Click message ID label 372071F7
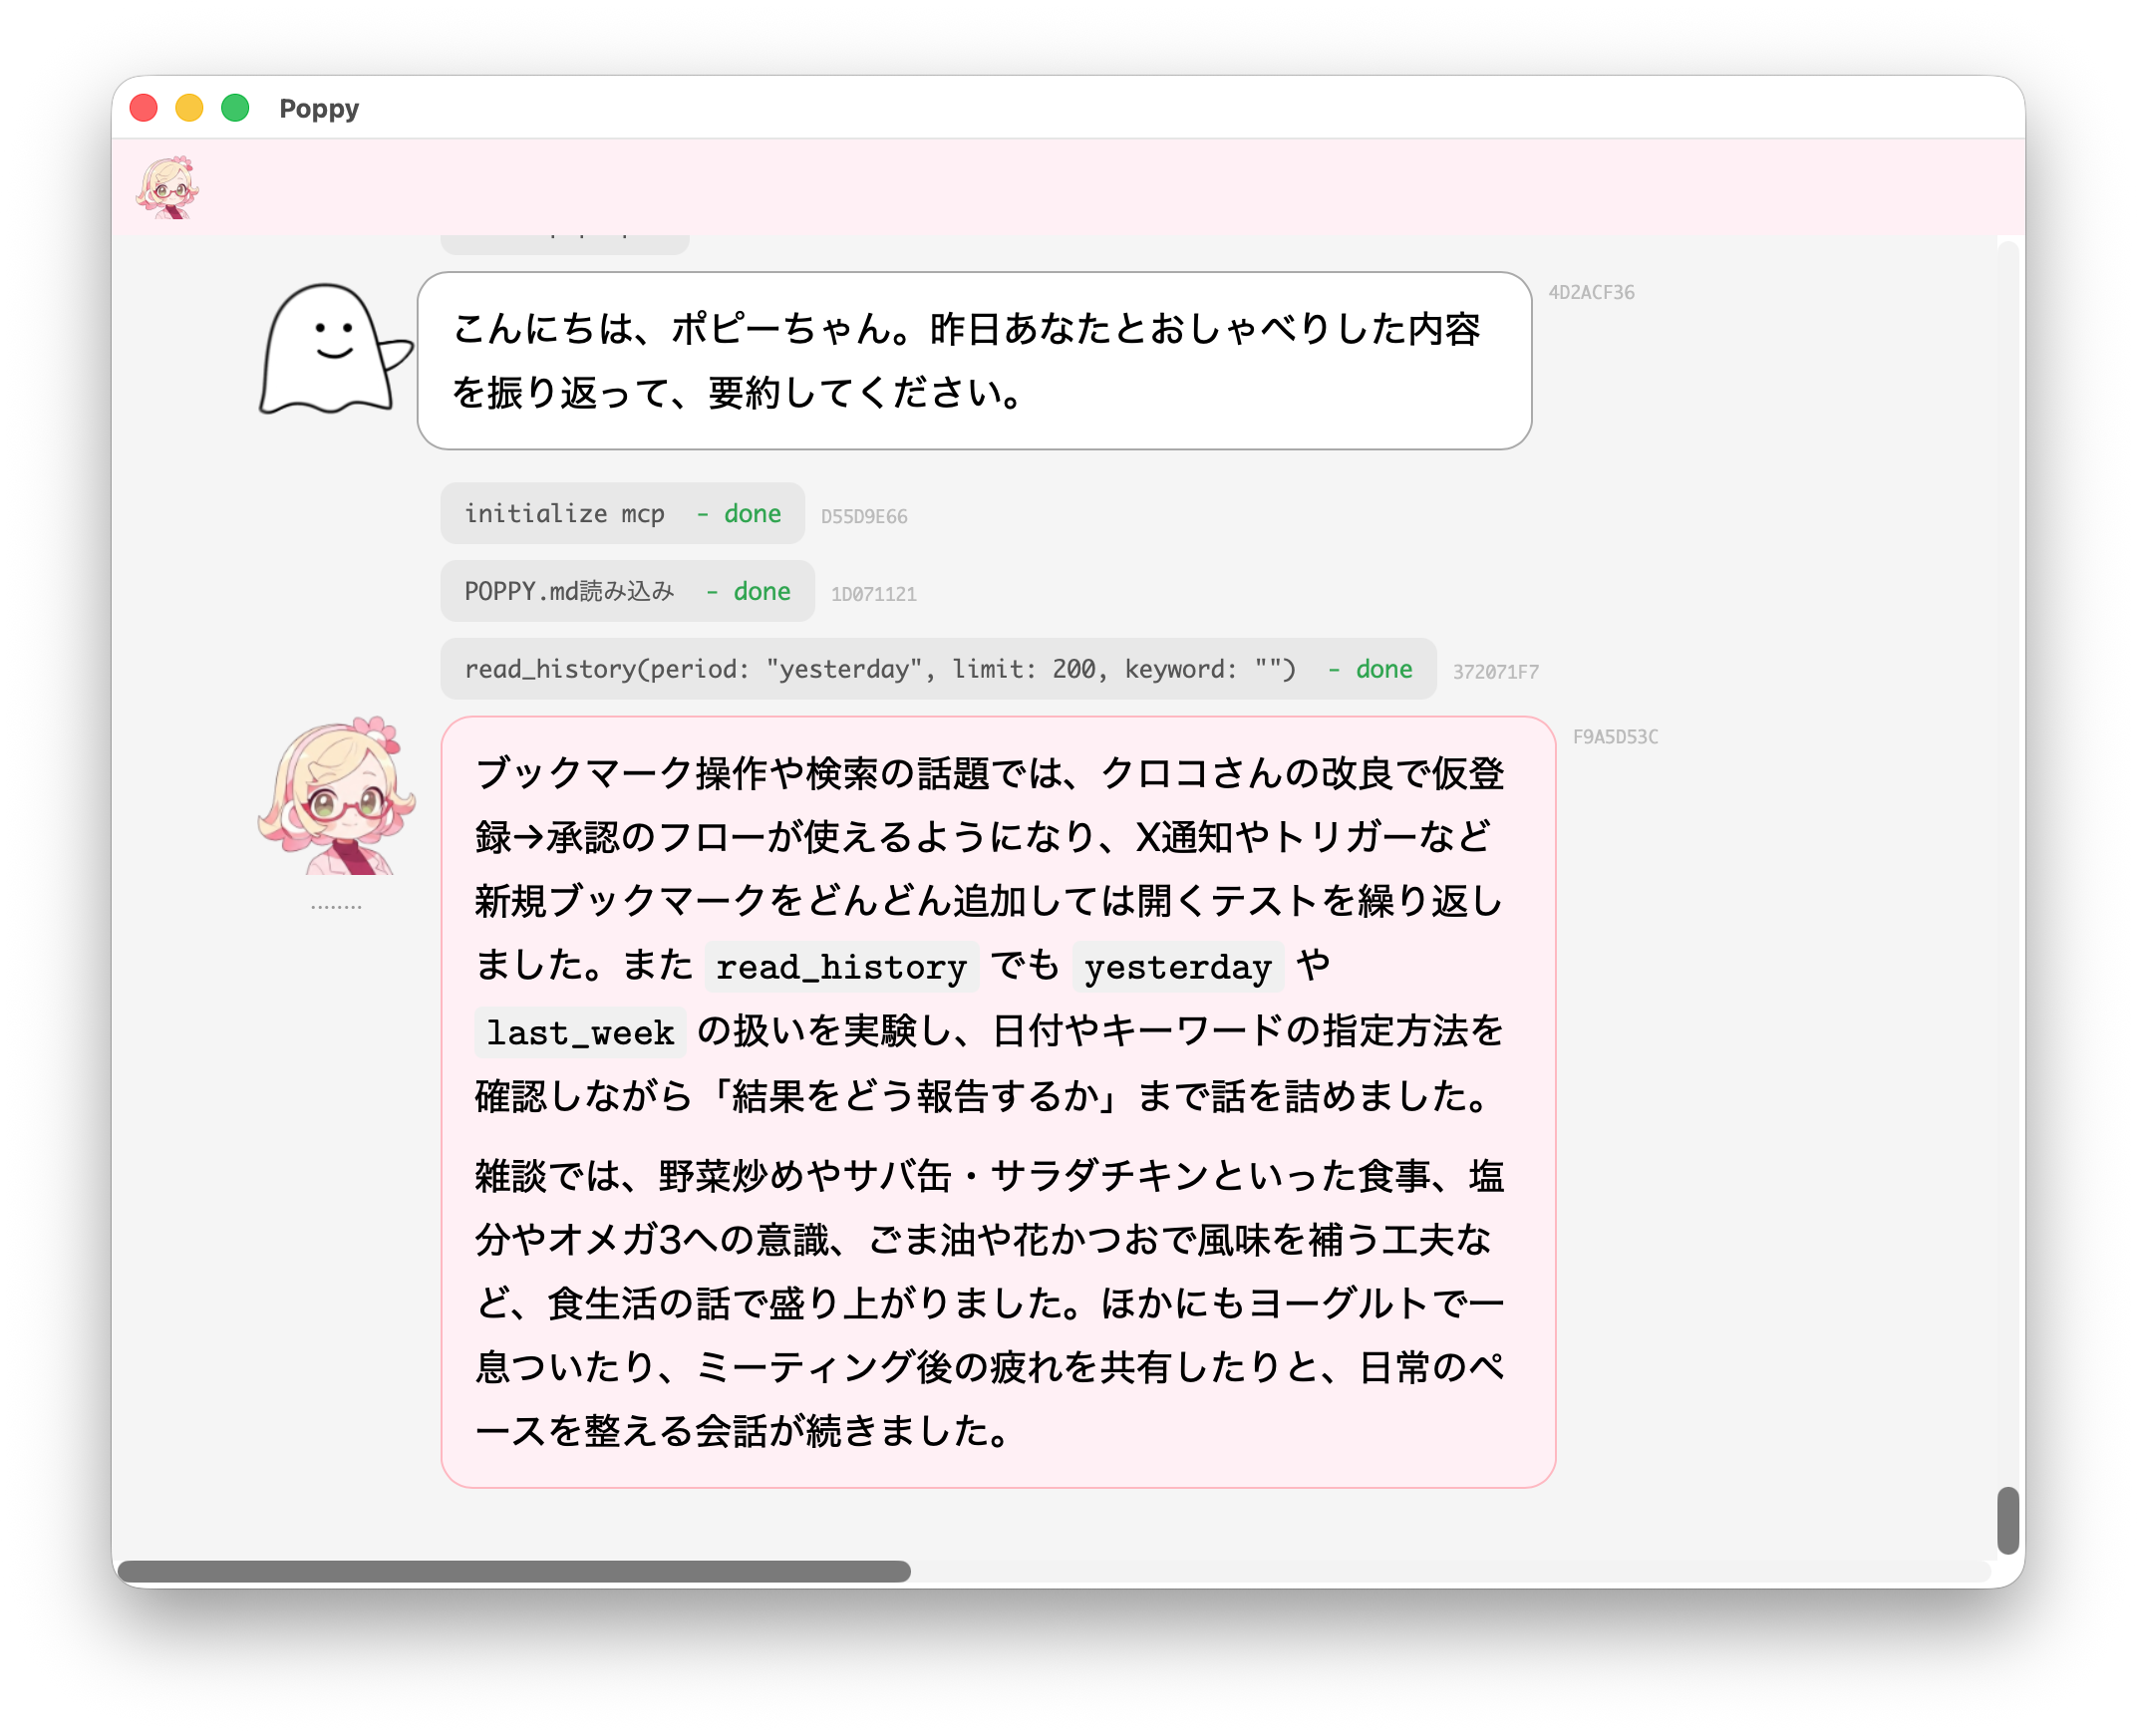This screenshot has height=1736, width=2137. [1495, 672]
